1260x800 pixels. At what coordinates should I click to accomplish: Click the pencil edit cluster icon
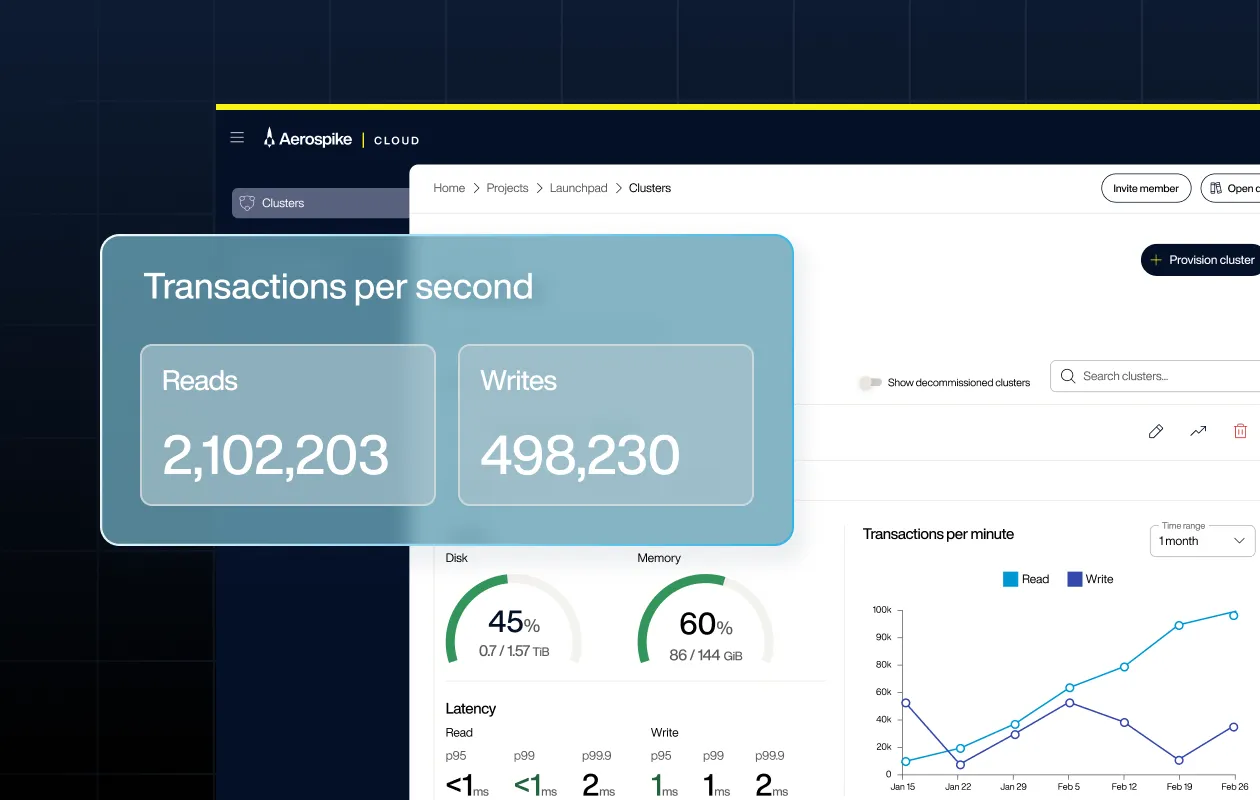pyautogui.click(x=1156, y=431)
